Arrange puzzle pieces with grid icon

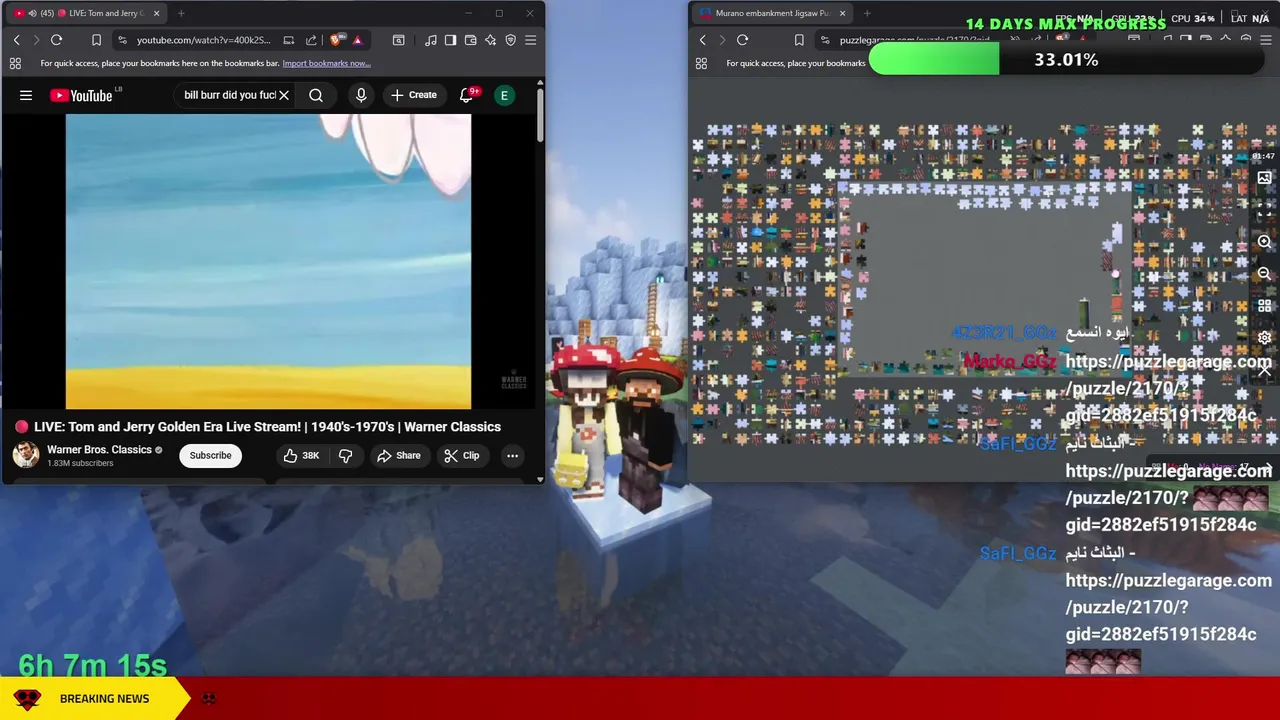[1264, 305]
